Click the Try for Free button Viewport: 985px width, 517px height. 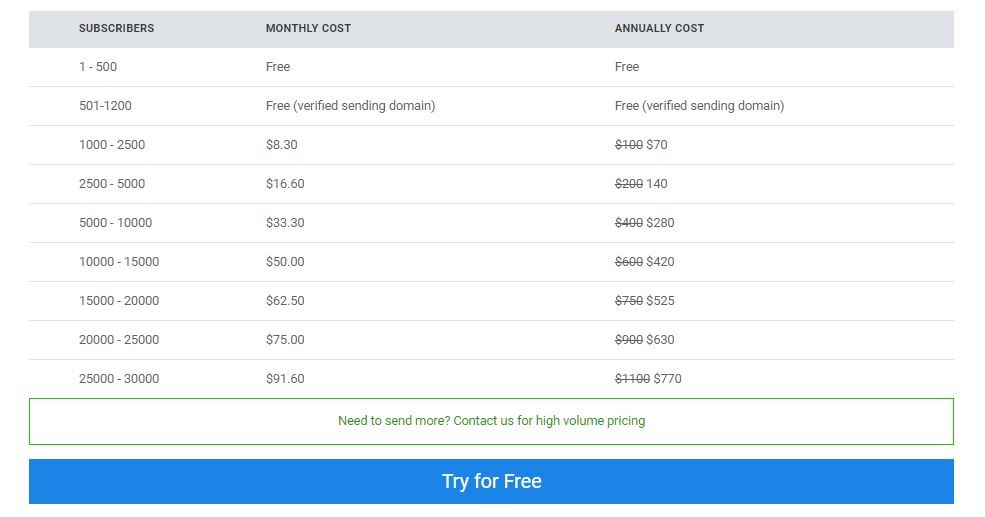(x=491, y=481)
